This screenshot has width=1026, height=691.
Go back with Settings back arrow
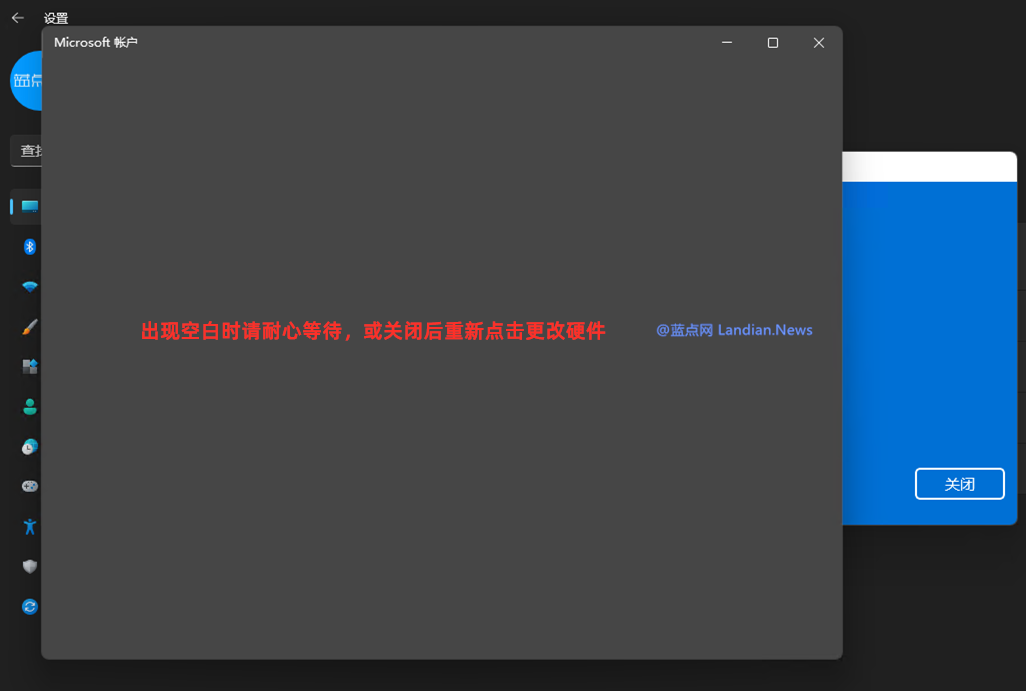[18, 18]
